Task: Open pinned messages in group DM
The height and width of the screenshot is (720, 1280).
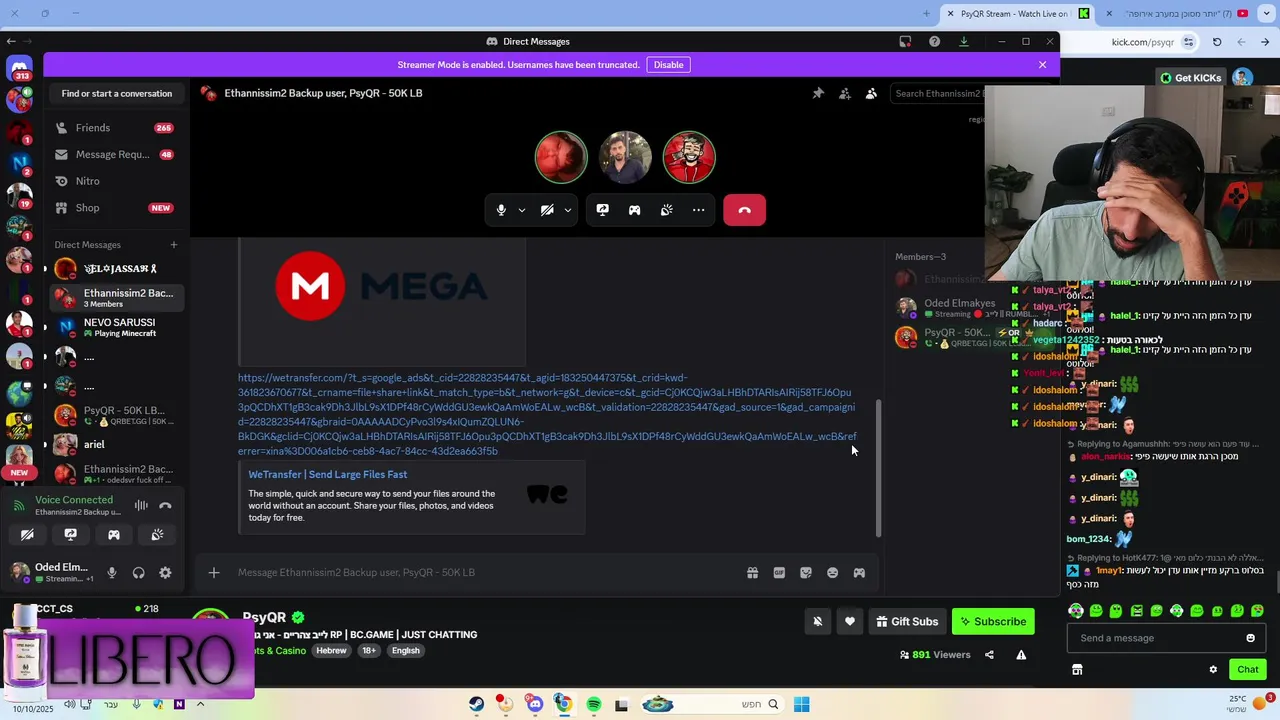Action: tap(818, 93)
